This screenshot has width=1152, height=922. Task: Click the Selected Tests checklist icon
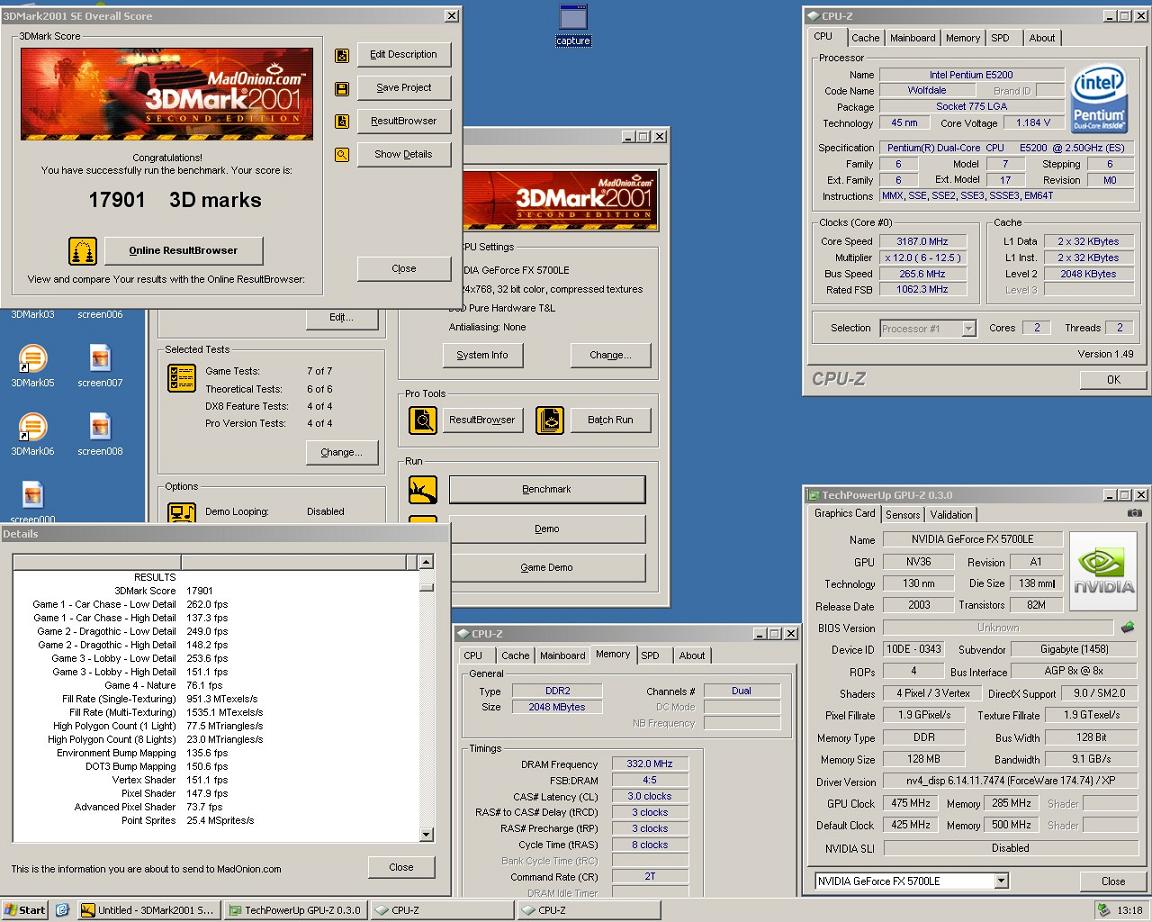click(x=181, y=378)
